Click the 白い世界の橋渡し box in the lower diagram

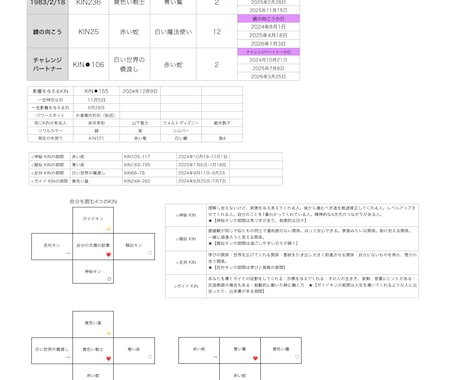52,351
